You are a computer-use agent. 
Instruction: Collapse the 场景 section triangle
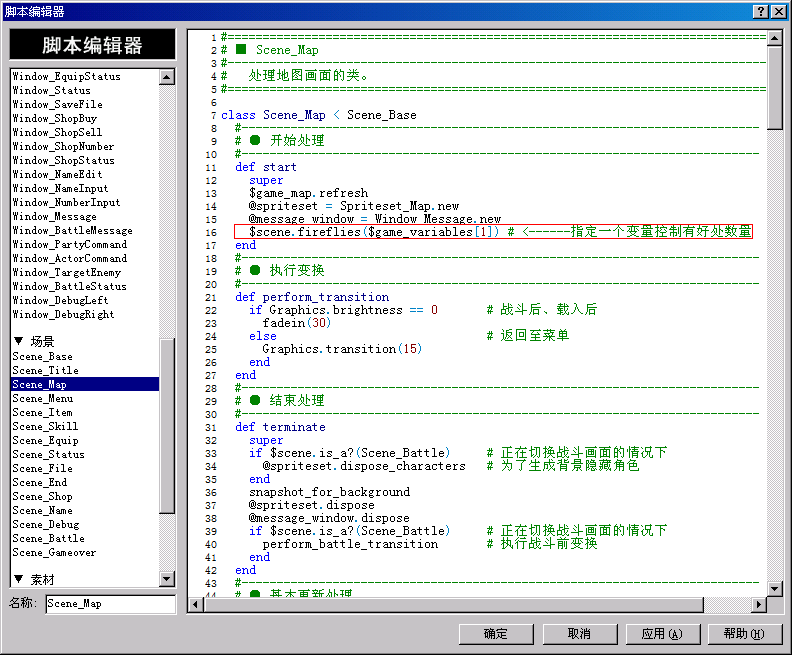point(19,341)
